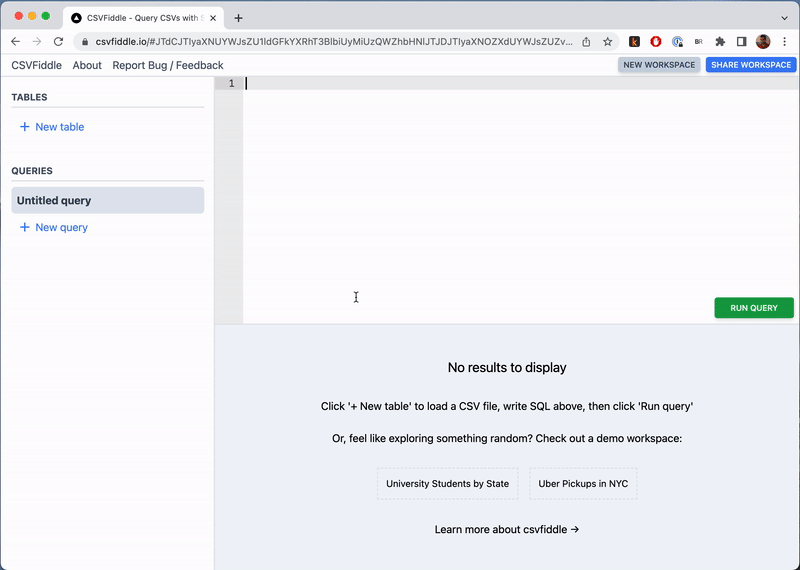Image resolution: width=800 pixels, height=570 pixels.
Task: Load the University Students by State demo
Action: click(x=447, y=484)
